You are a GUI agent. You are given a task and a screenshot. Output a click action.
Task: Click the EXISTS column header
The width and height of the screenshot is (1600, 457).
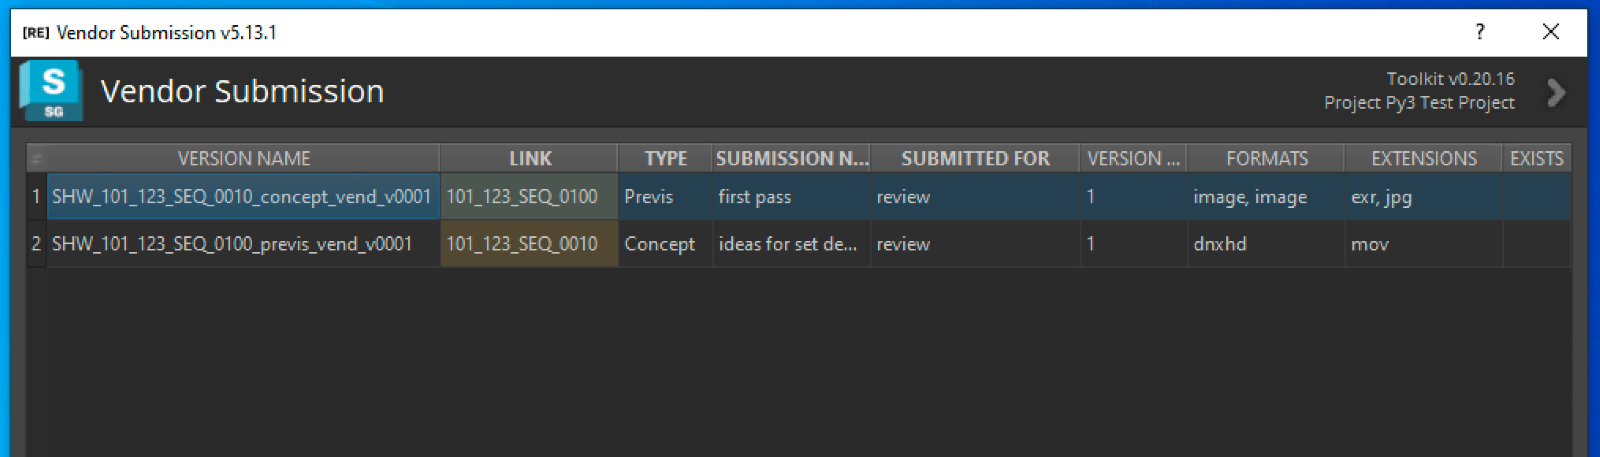(1536, 158)
